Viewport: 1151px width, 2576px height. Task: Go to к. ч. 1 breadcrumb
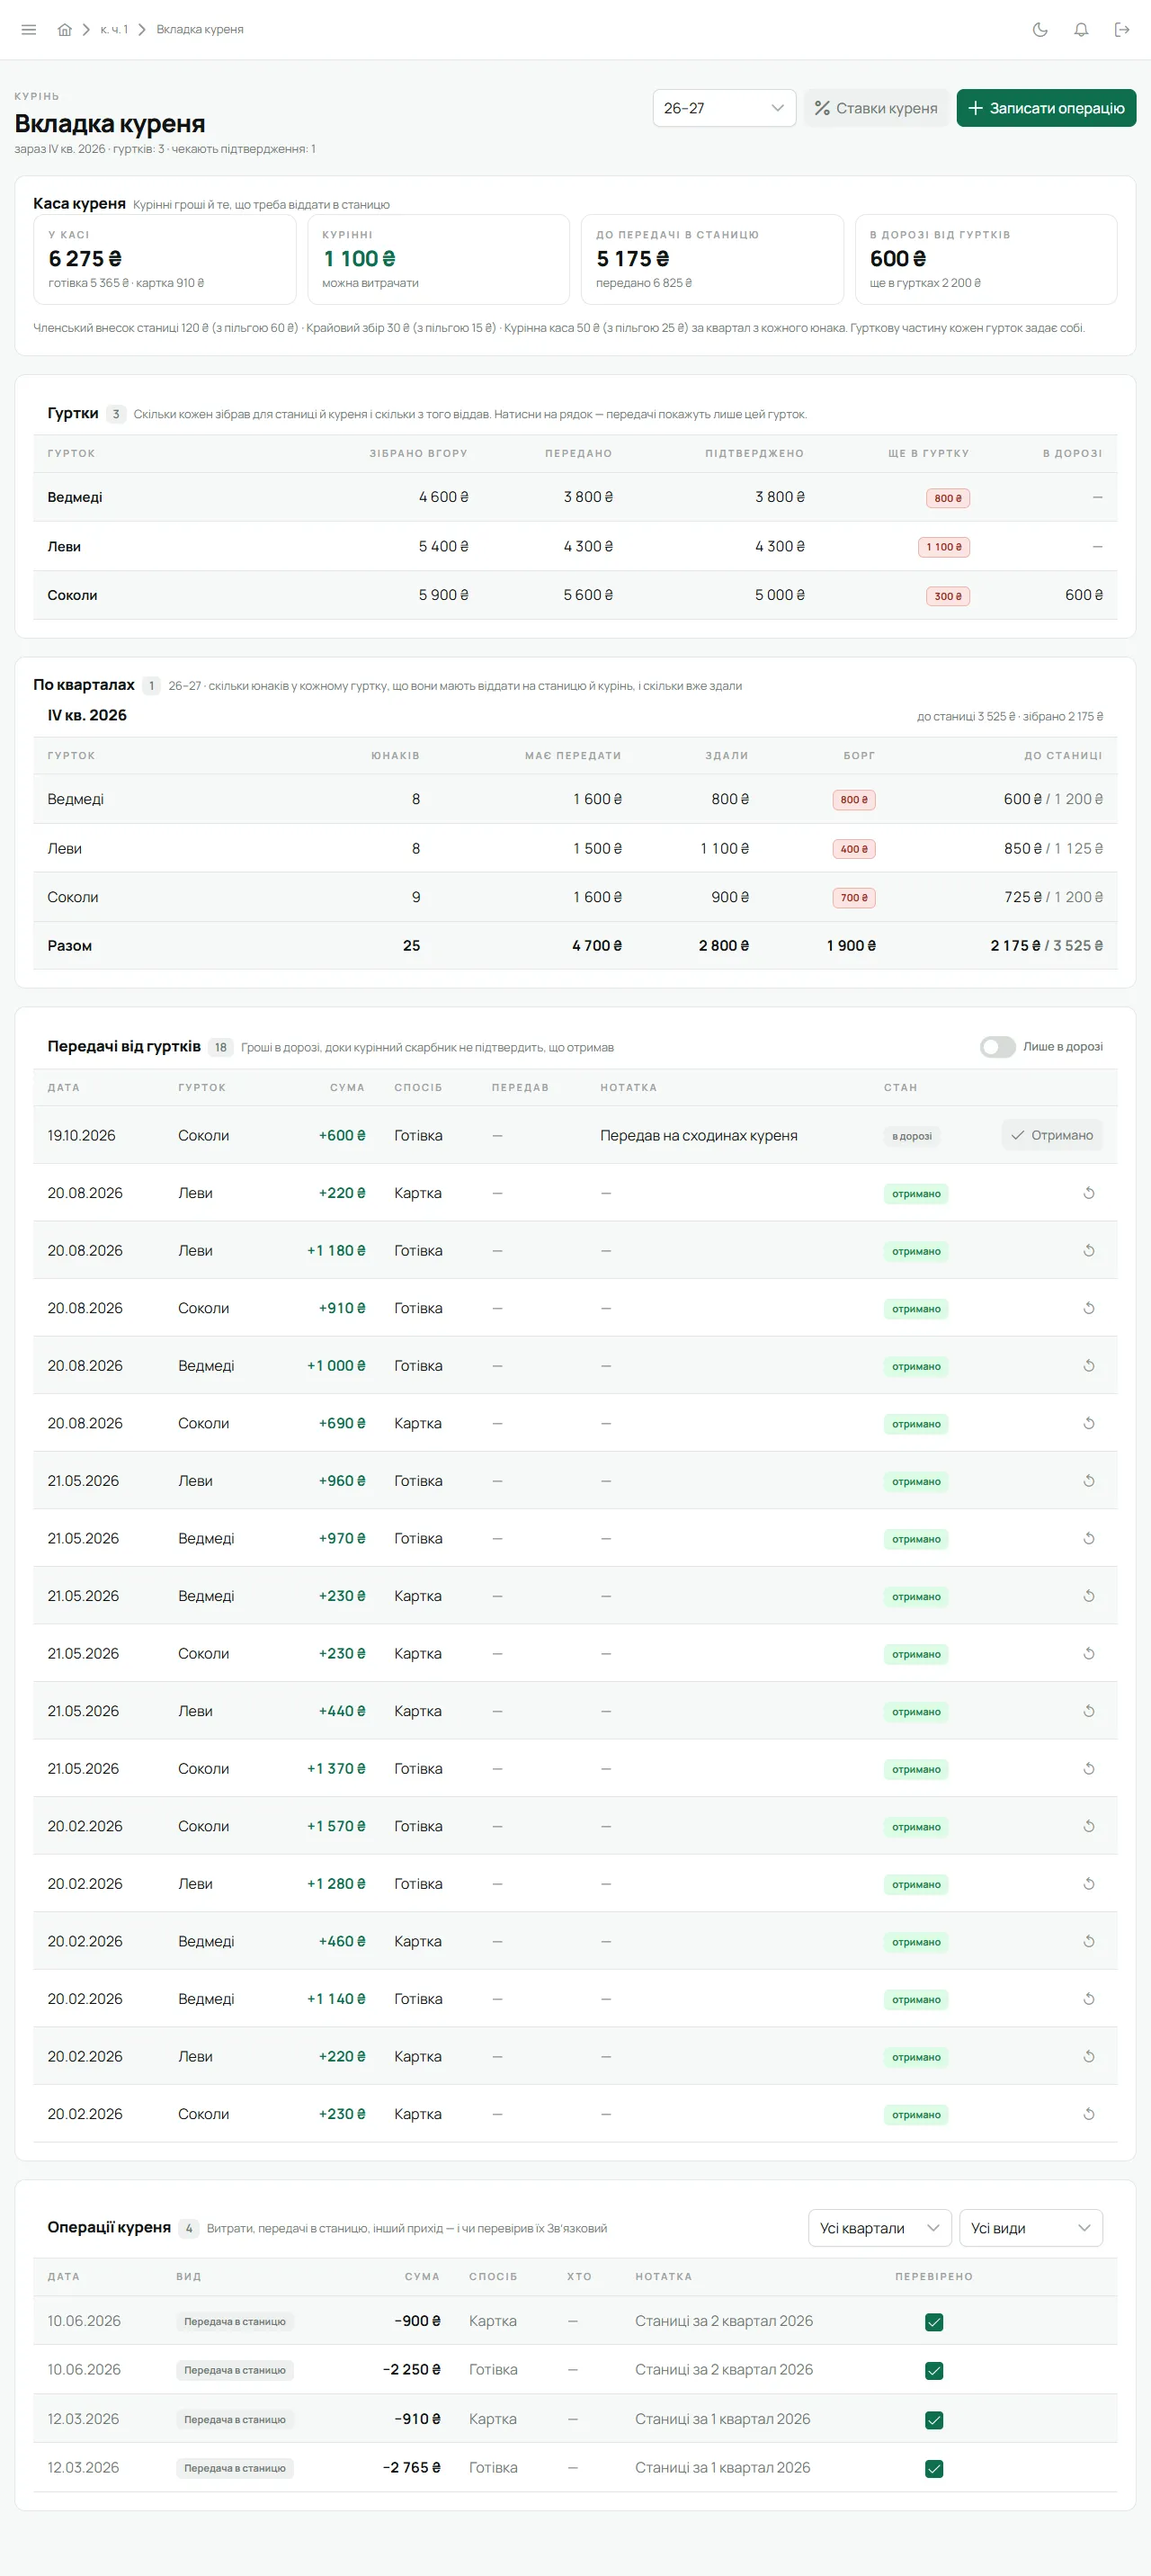point(114,30)
